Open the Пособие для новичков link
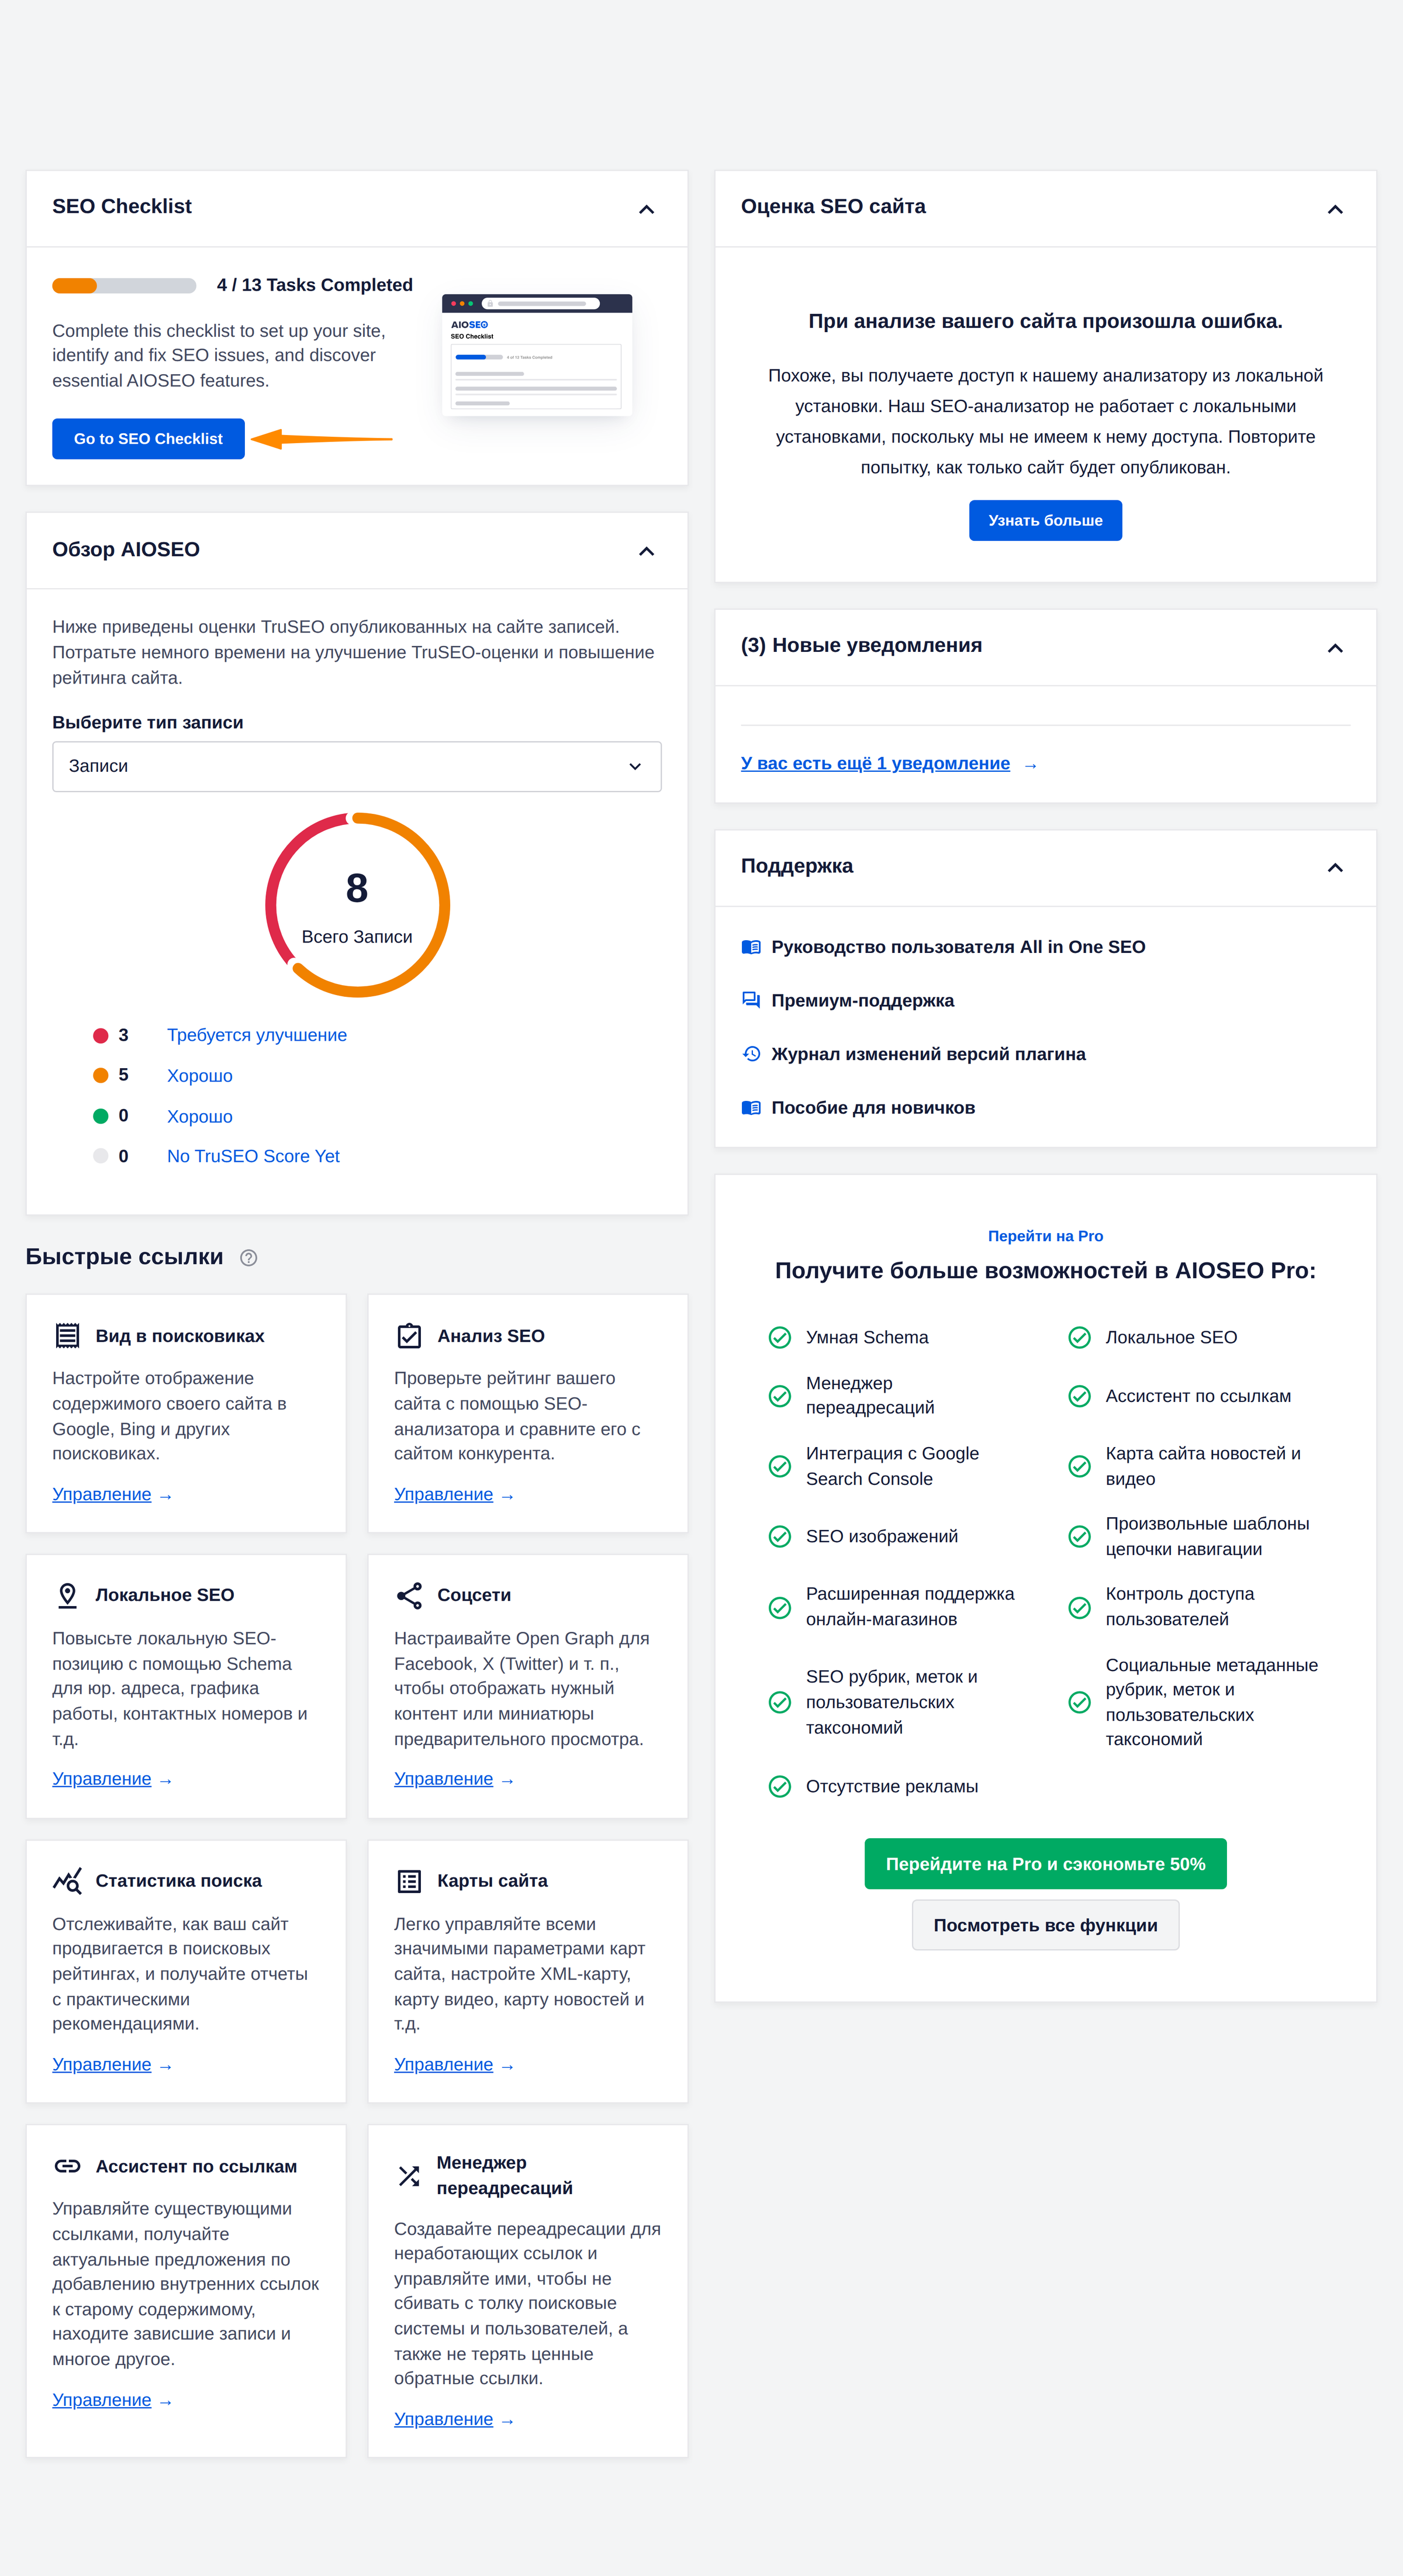1403x2576 pixels. 873,1107
